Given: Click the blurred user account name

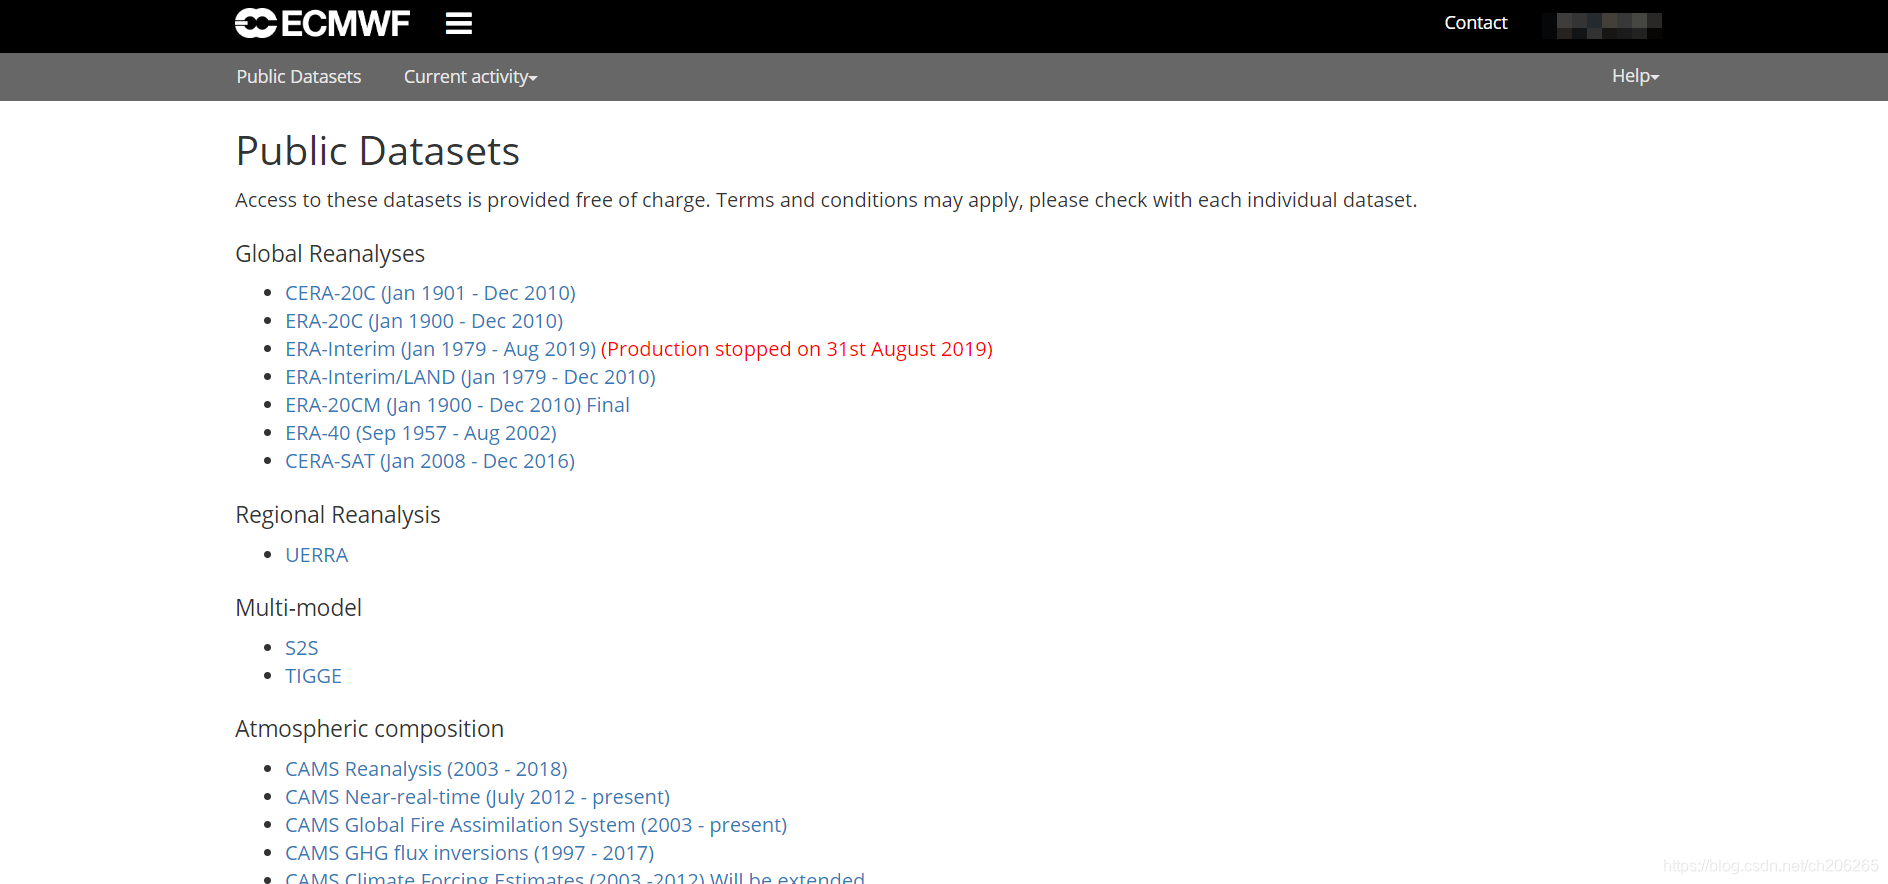Looking at the screenshot, I should point(1602,25).
